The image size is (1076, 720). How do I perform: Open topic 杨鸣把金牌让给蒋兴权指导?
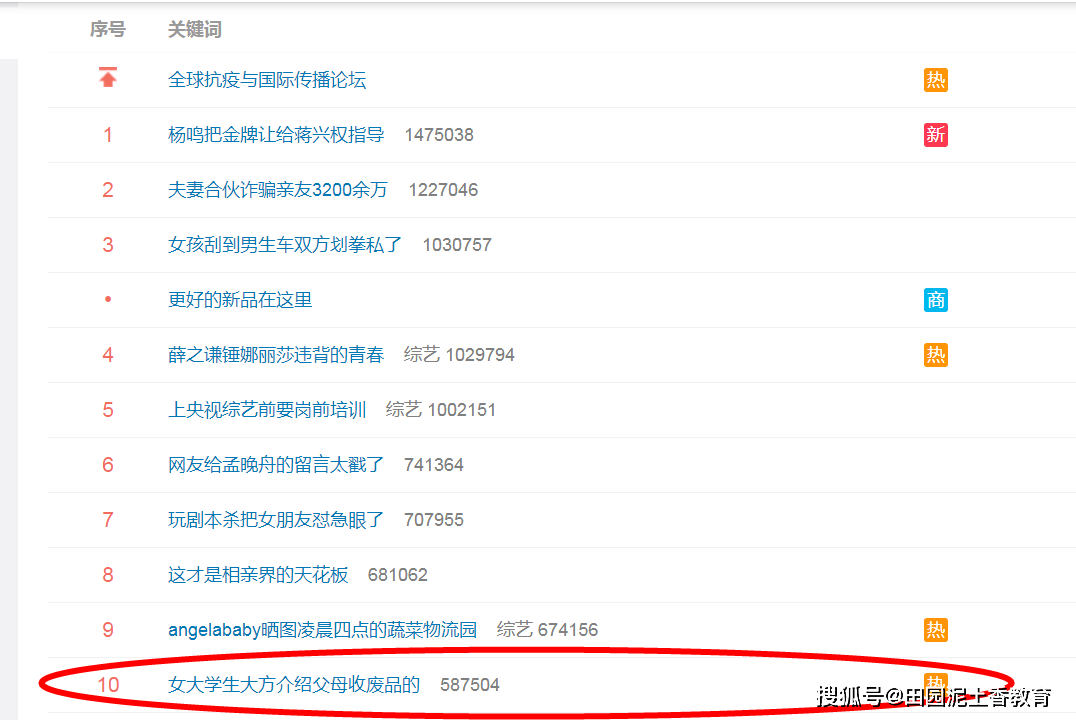point(276,135)
